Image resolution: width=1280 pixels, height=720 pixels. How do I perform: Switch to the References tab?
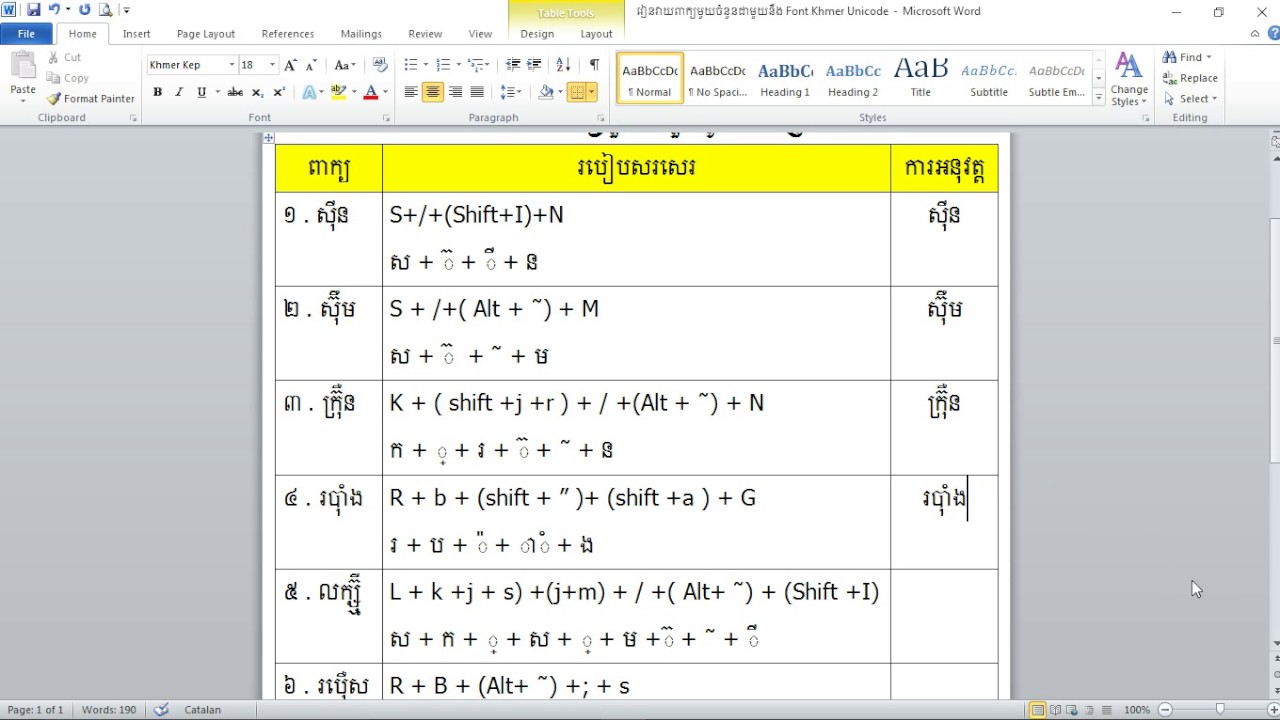pyautogui.click(x=288, y=34)
